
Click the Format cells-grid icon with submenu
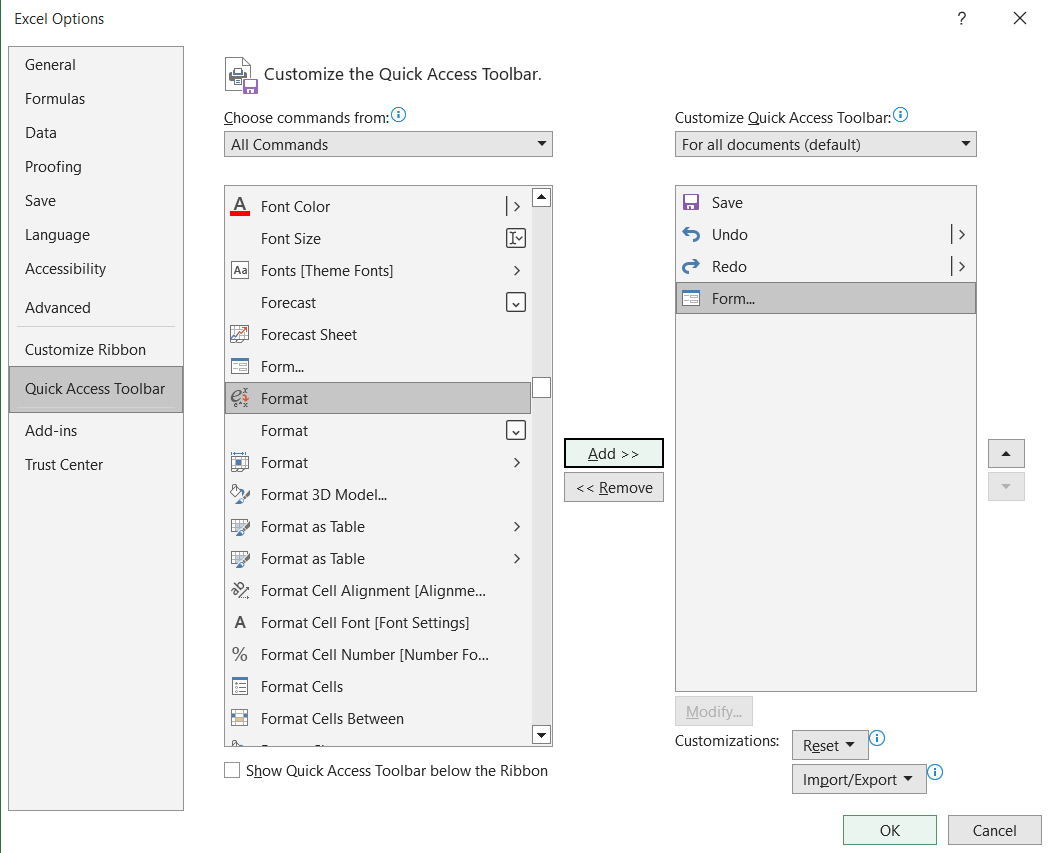[240, 462]
